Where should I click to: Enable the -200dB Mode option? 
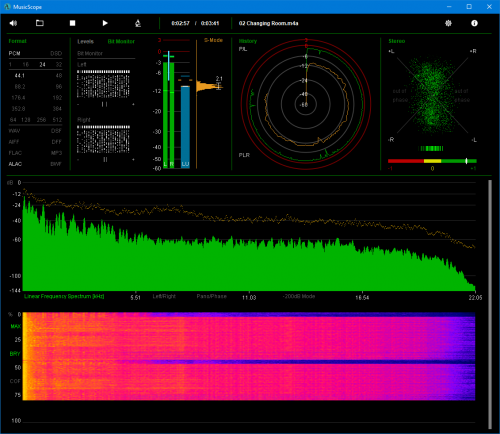click(x=299, y=296)
